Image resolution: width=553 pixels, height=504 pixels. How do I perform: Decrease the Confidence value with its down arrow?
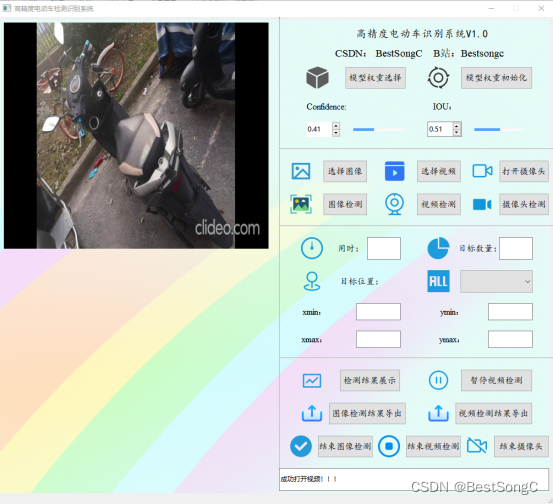(x=336, y=133)
